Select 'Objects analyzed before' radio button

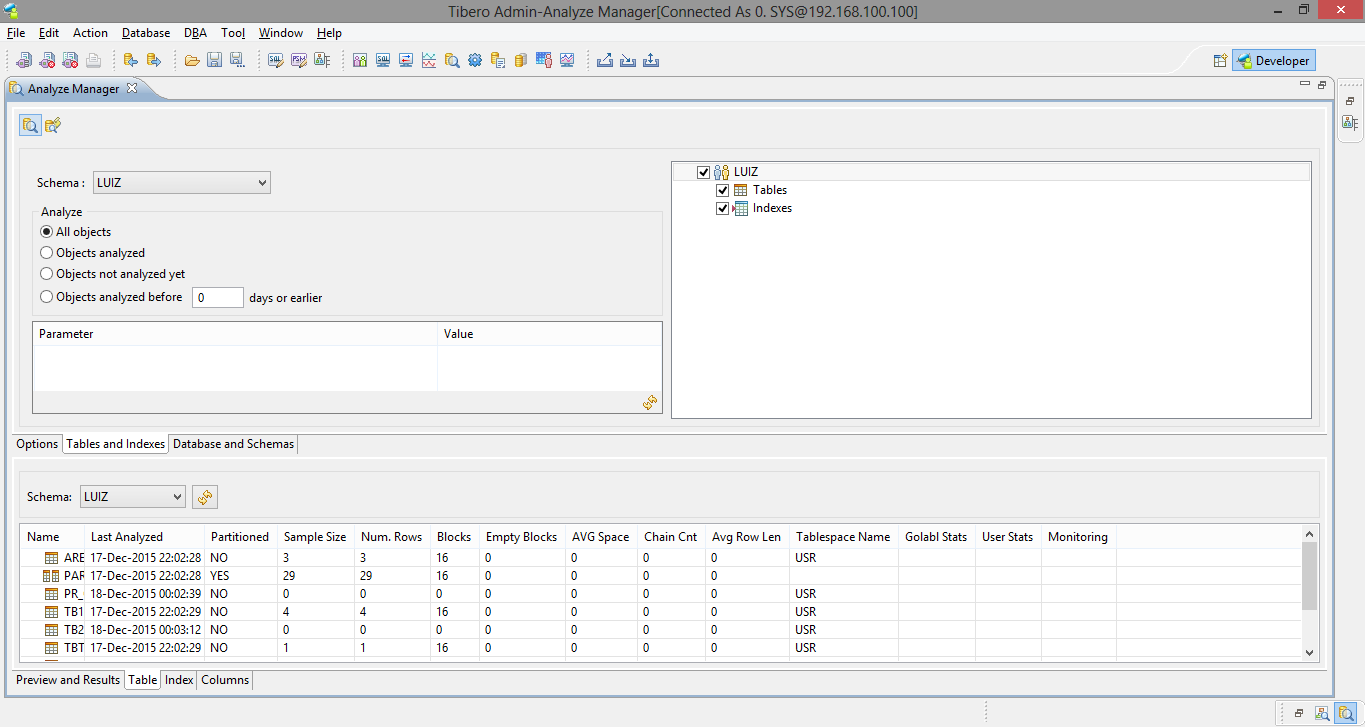(46, 297)
